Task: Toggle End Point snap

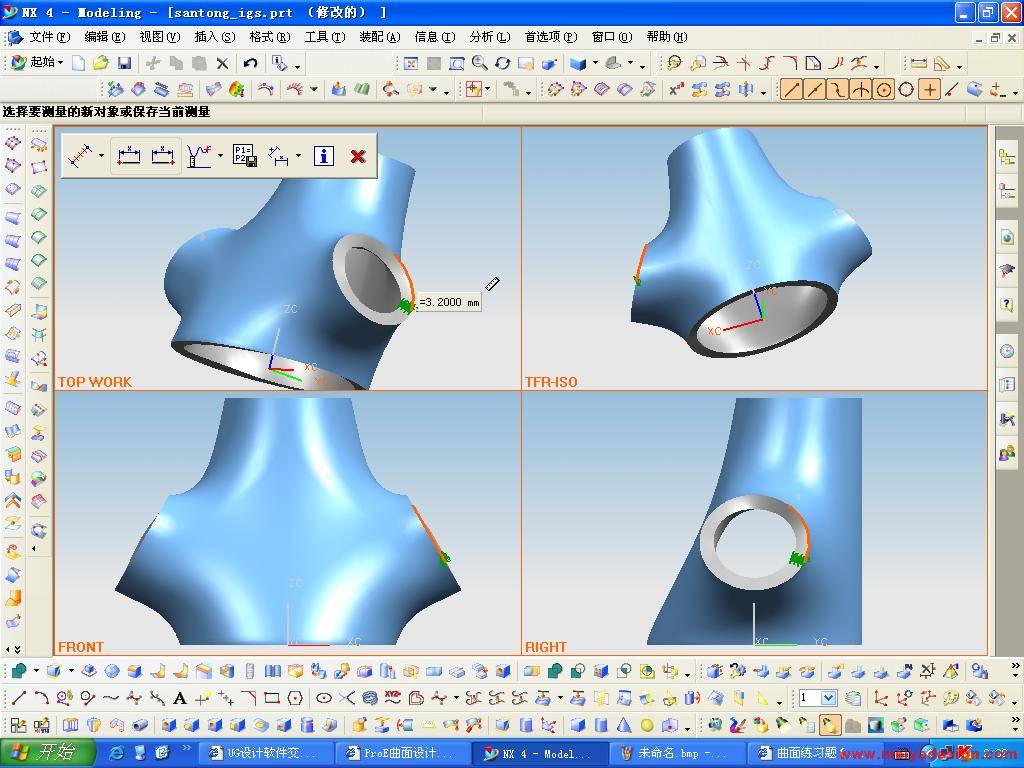Action: coord(791,89)
